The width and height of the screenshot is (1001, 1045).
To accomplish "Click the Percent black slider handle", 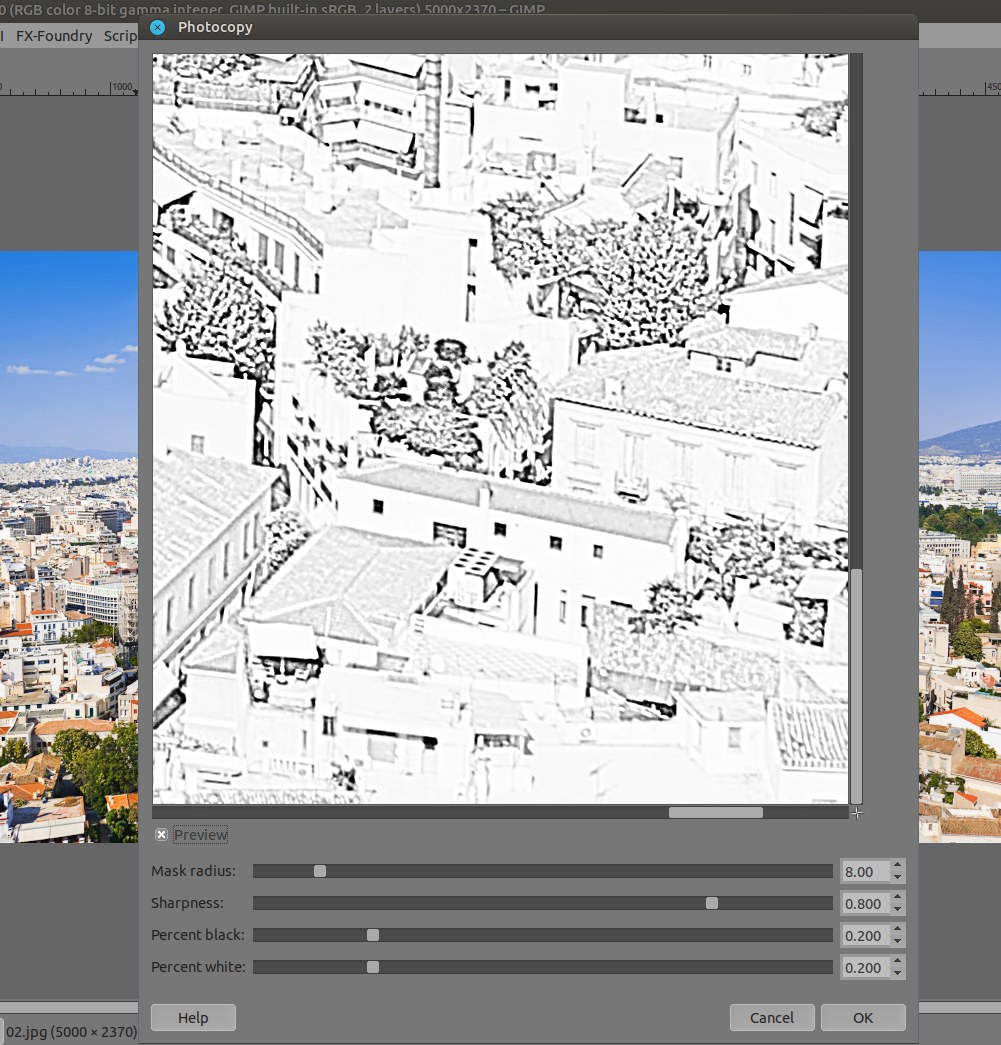I will tap(373, 935).
